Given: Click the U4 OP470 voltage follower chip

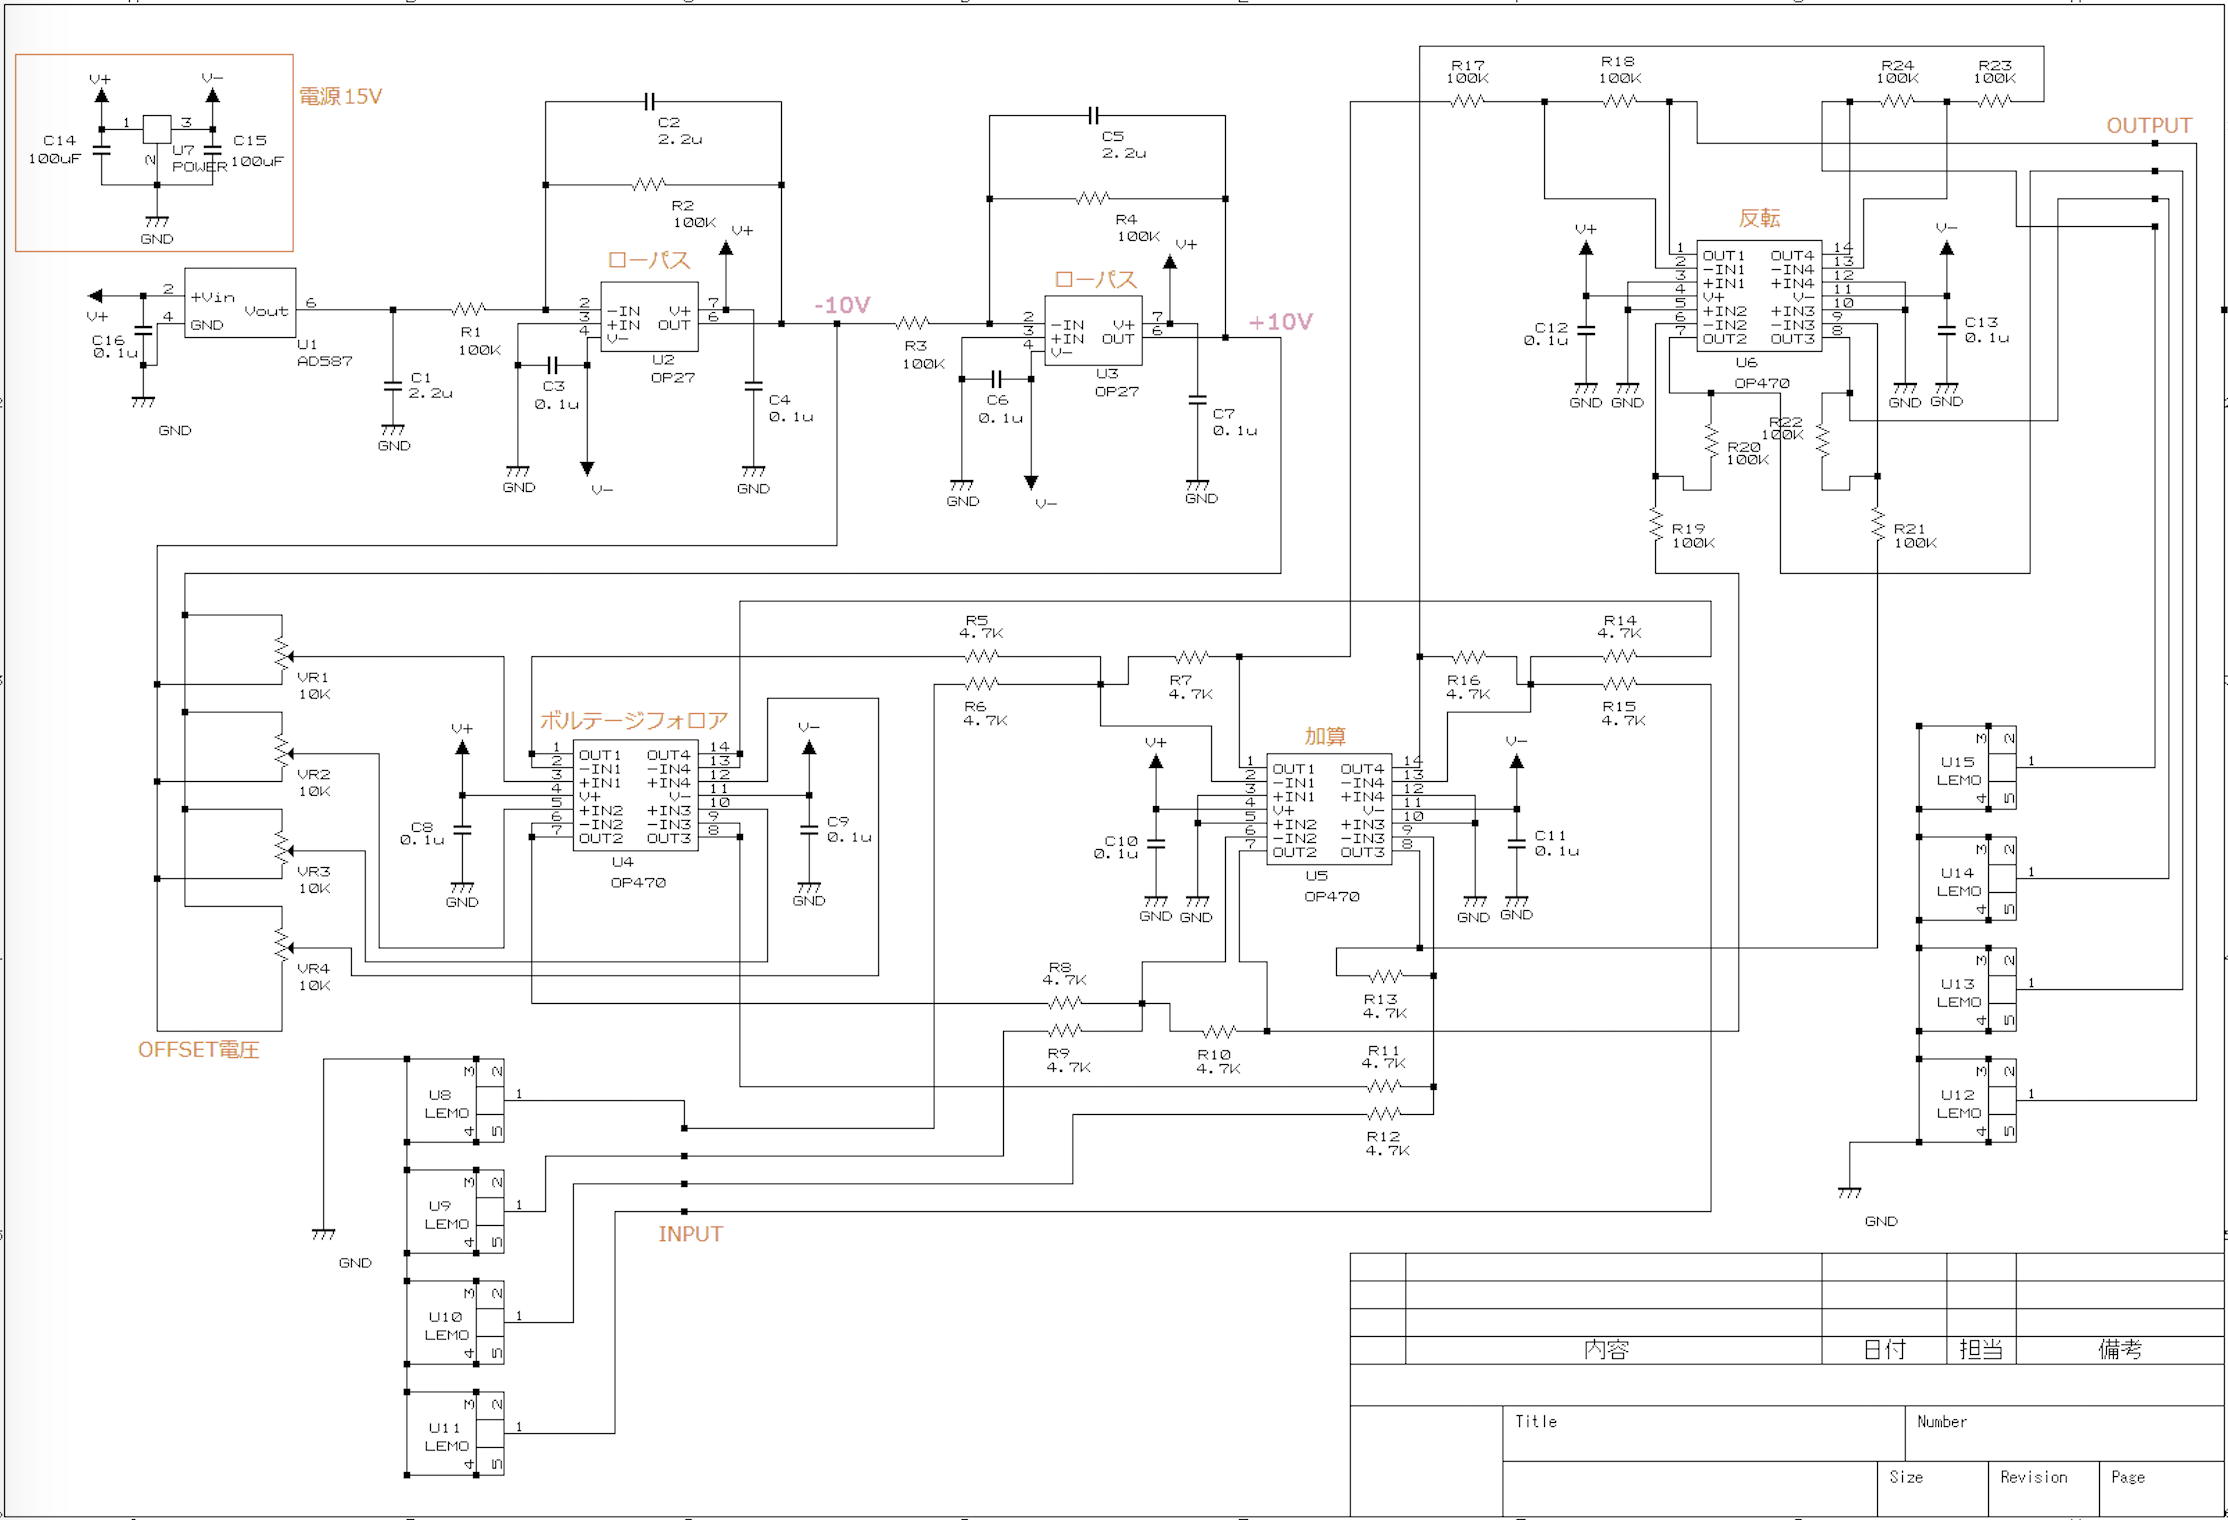Looking at the screenshot, I should [635, 796].
